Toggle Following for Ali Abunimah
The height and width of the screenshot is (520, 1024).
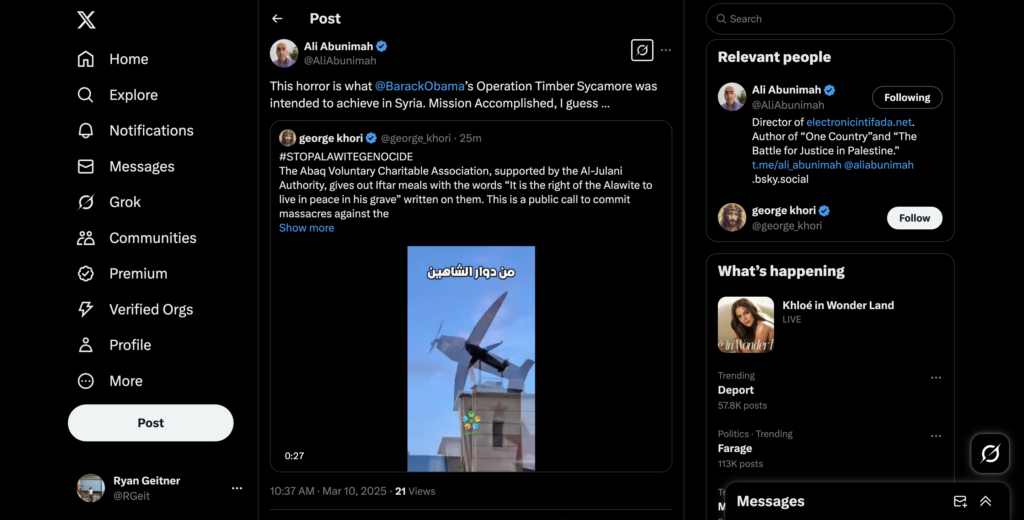[x=907, y=97]
